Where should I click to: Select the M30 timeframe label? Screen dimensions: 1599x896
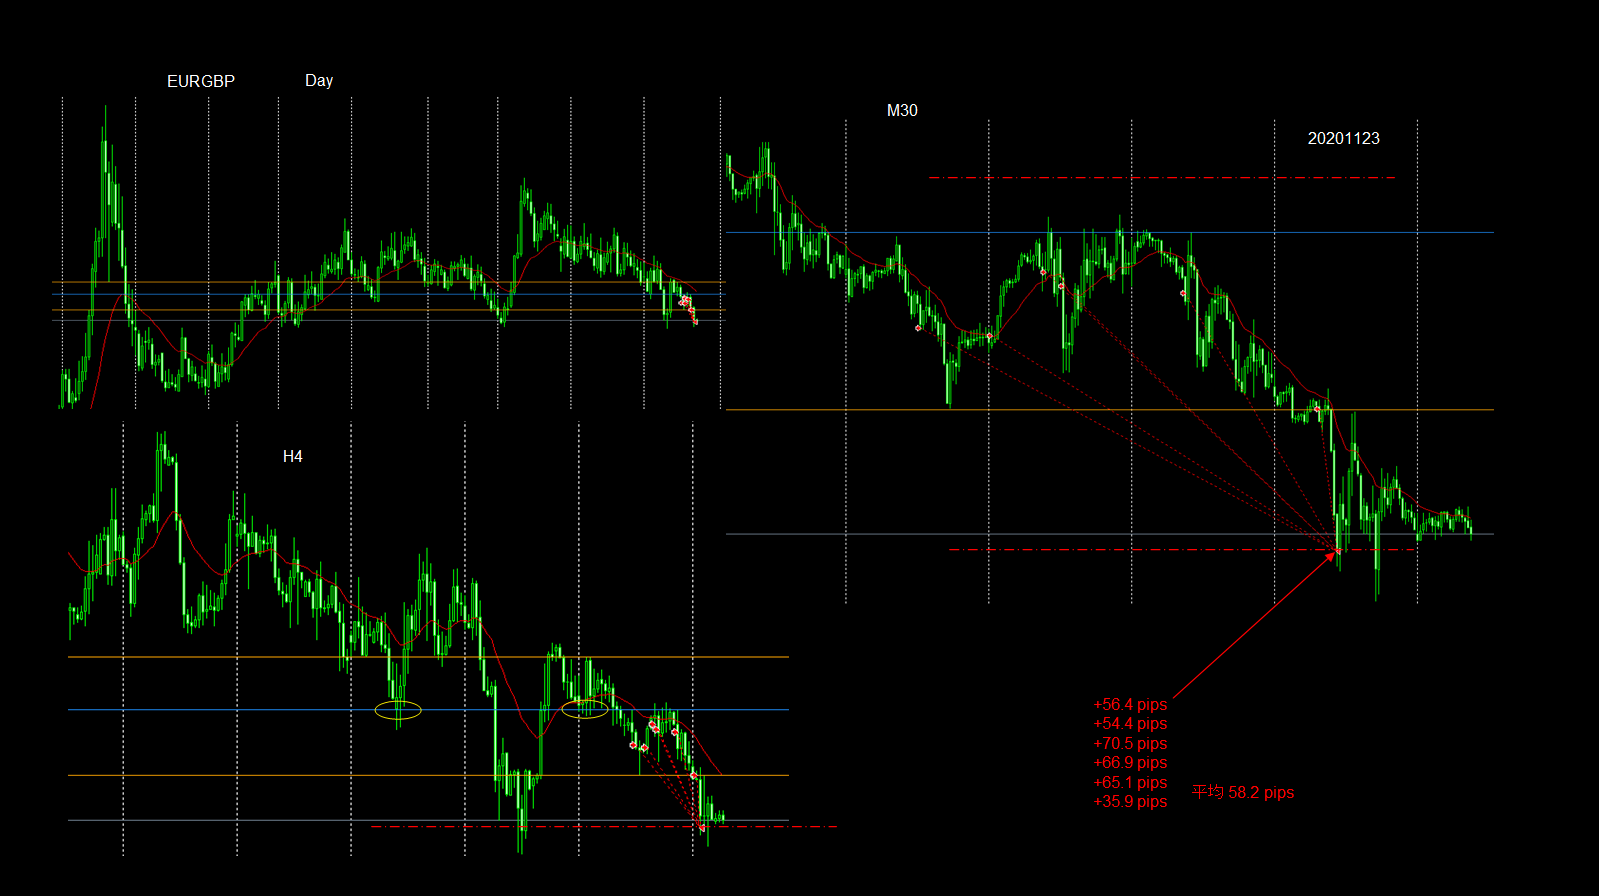pyautogui.click(x=901, y=110)
